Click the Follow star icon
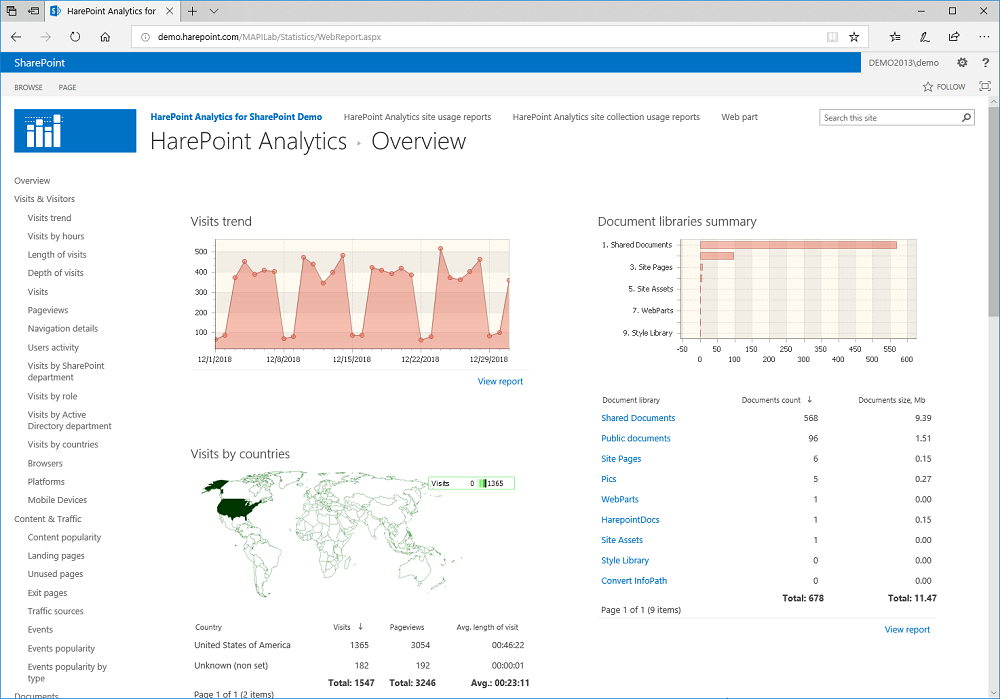The width and height of the screenshot is (1000, 699). coord(928,87)
